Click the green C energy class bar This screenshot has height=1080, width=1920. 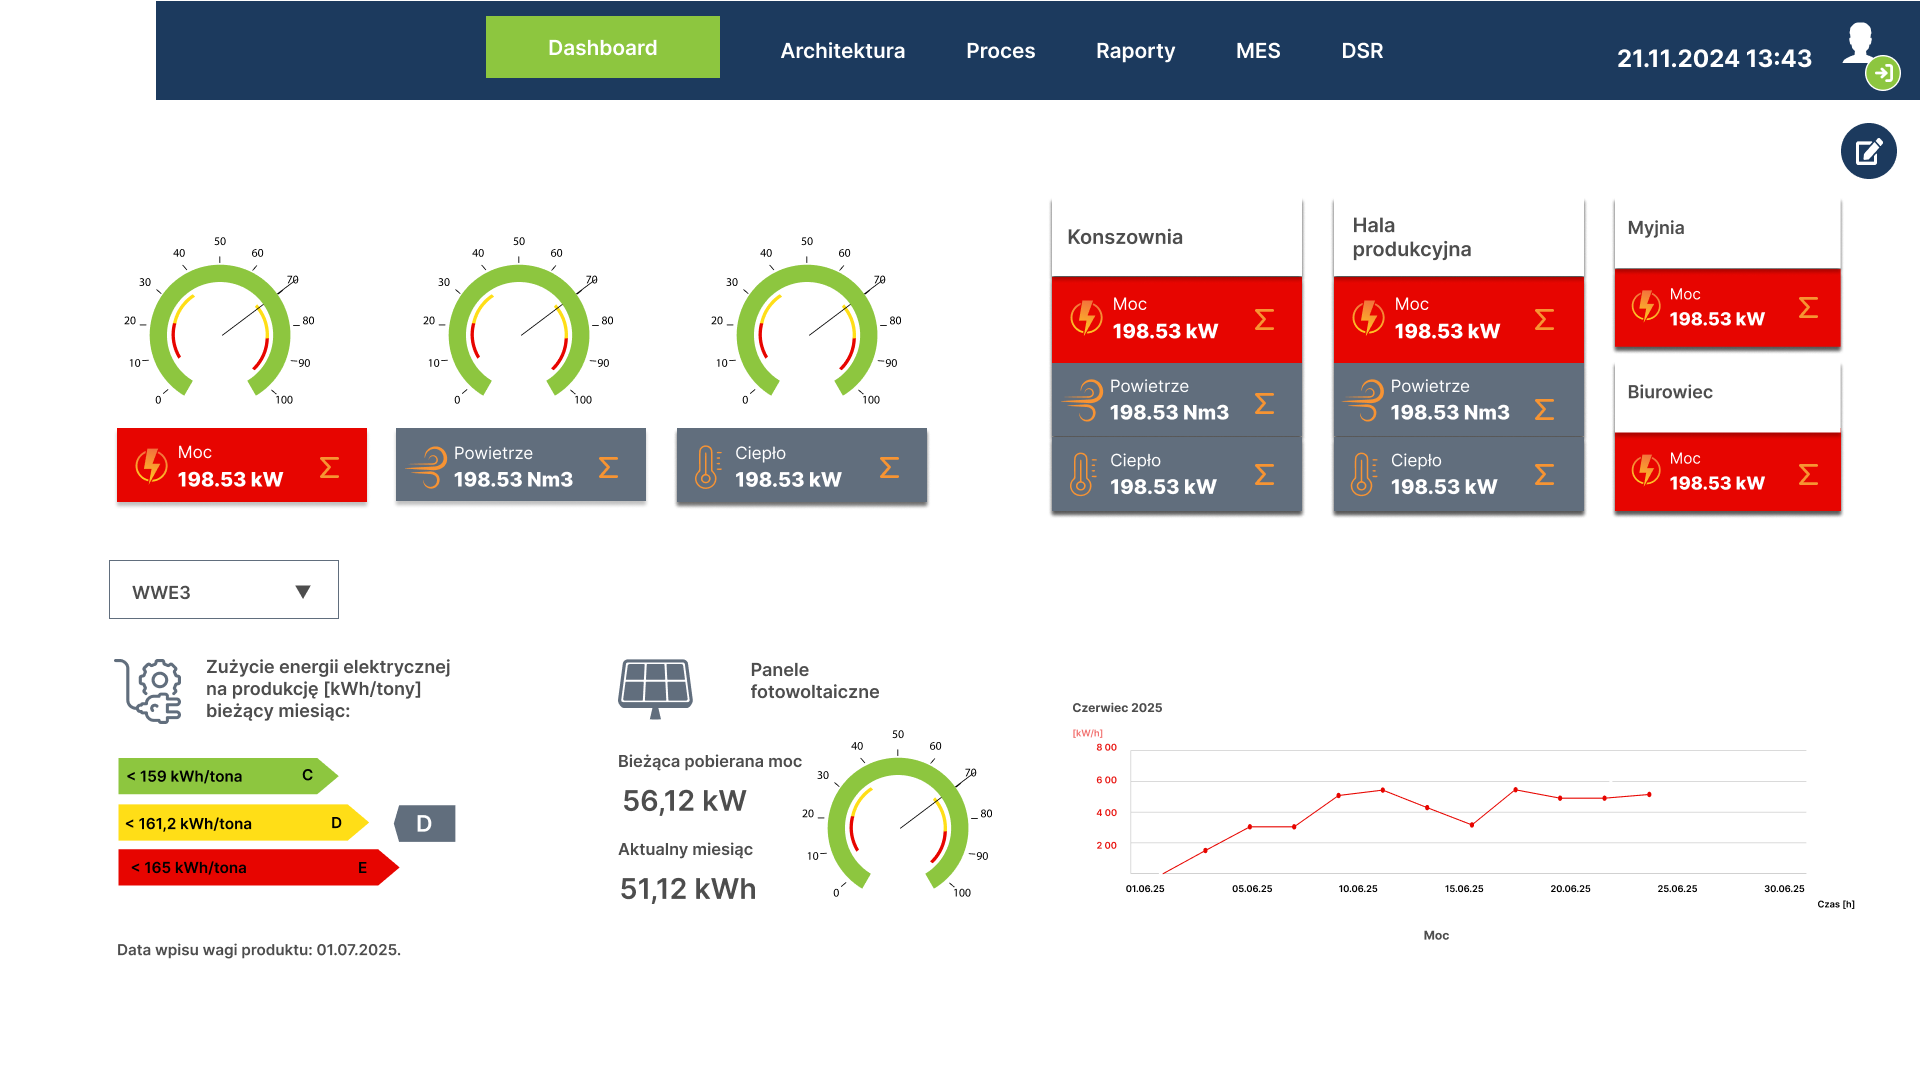(x=225, y=776)
